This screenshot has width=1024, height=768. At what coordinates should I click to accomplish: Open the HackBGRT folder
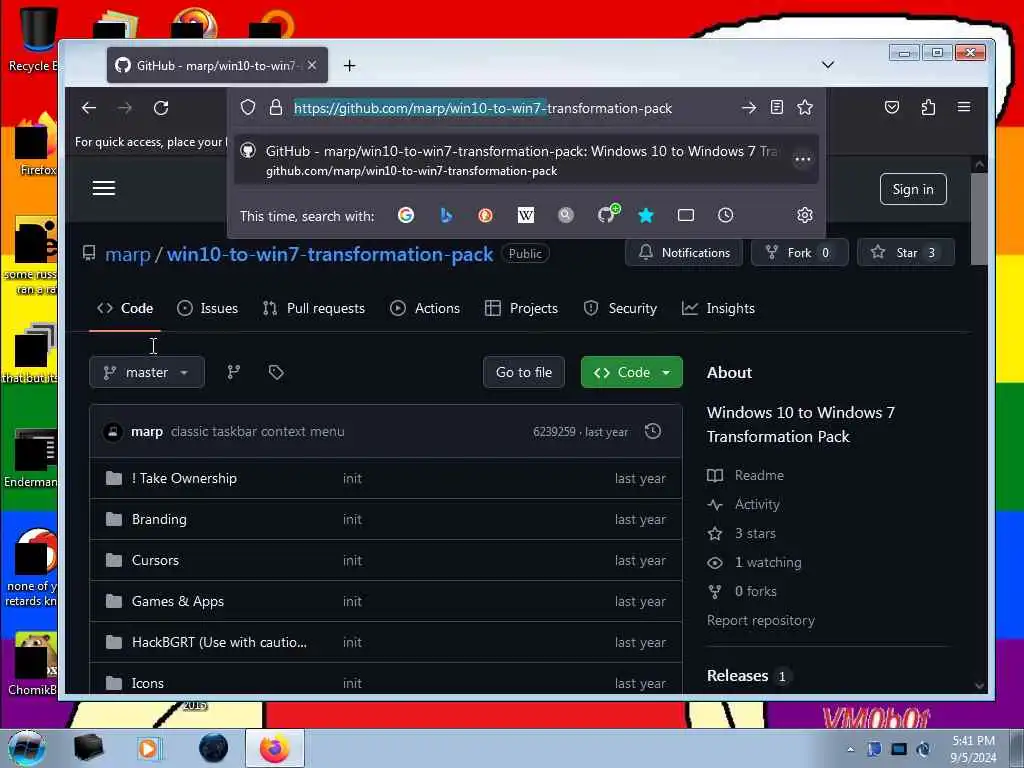point(219,643)
